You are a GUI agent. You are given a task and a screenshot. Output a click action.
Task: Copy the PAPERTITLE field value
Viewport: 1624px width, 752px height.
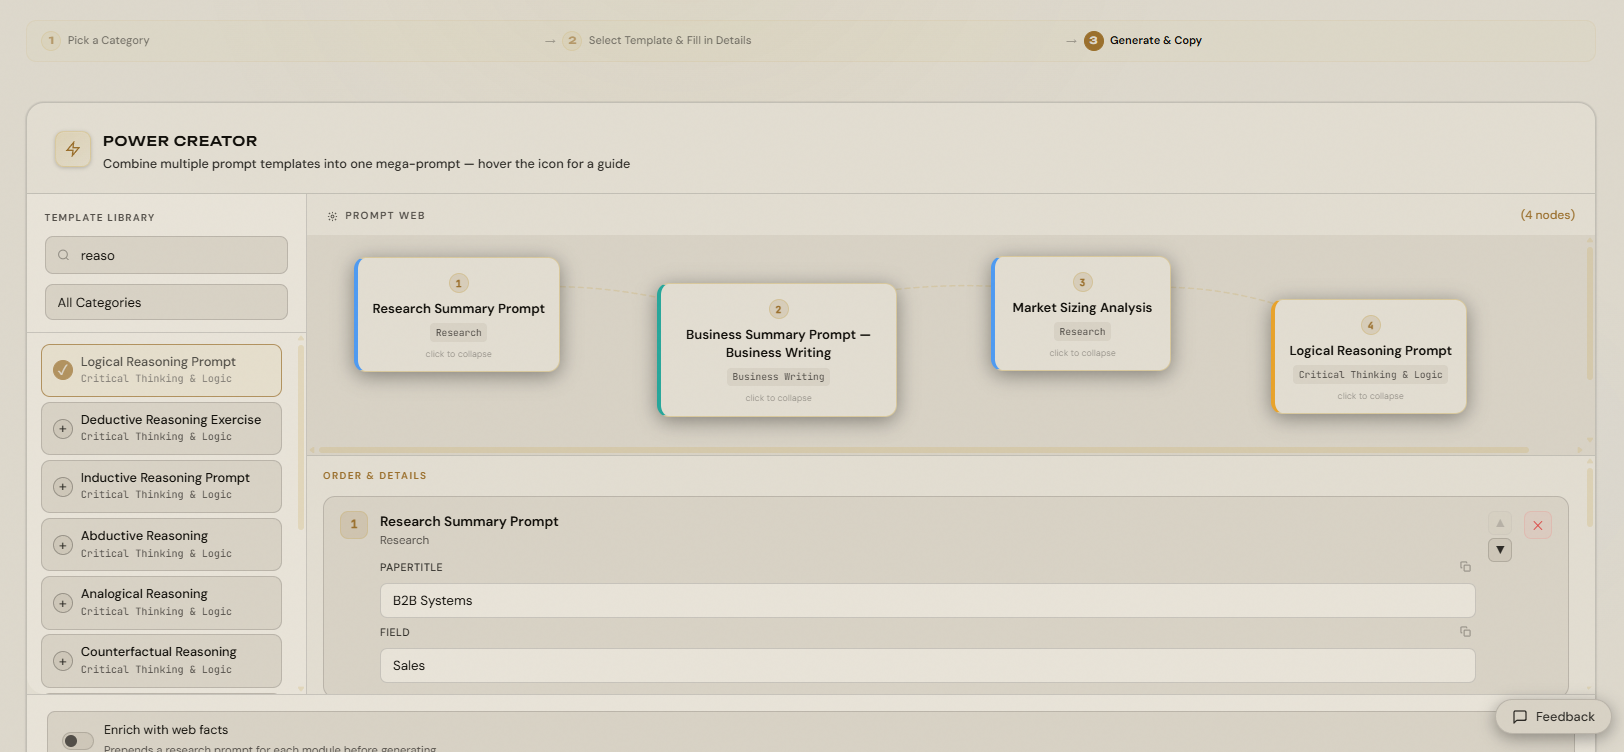(x=1465, y=567)
